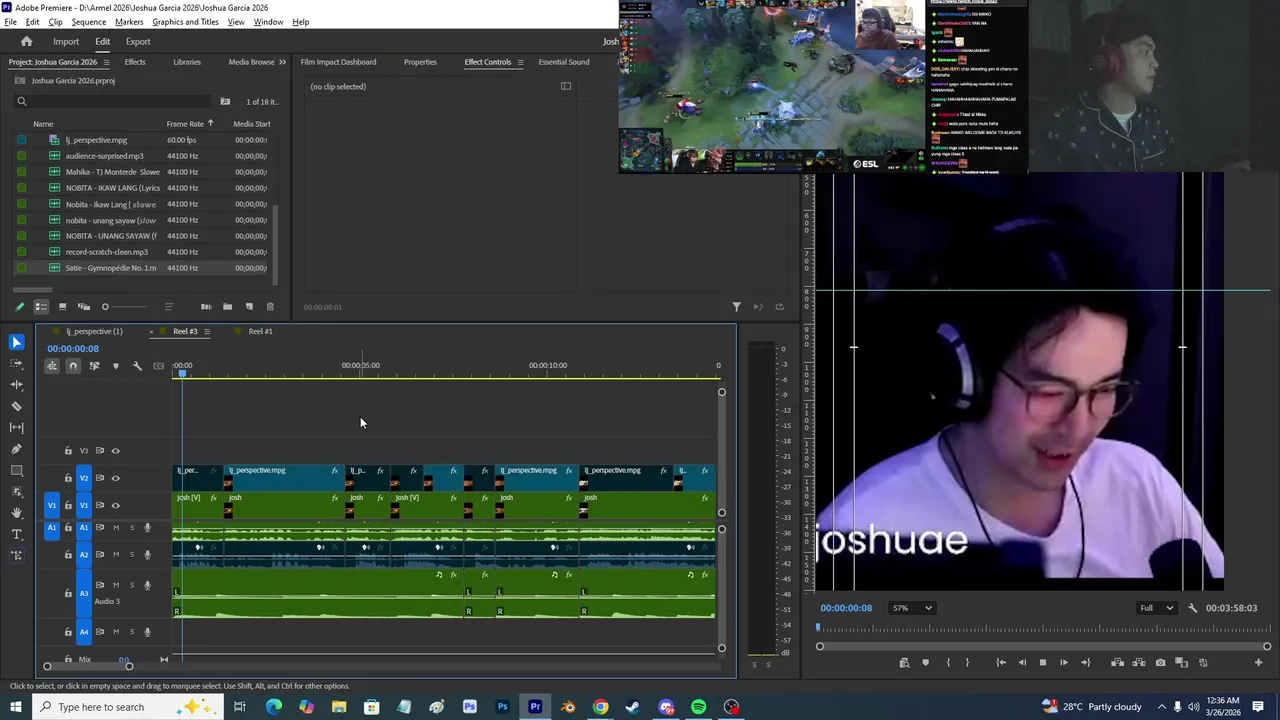
Task: Solo audio track A2
Action: pos(132,555)
